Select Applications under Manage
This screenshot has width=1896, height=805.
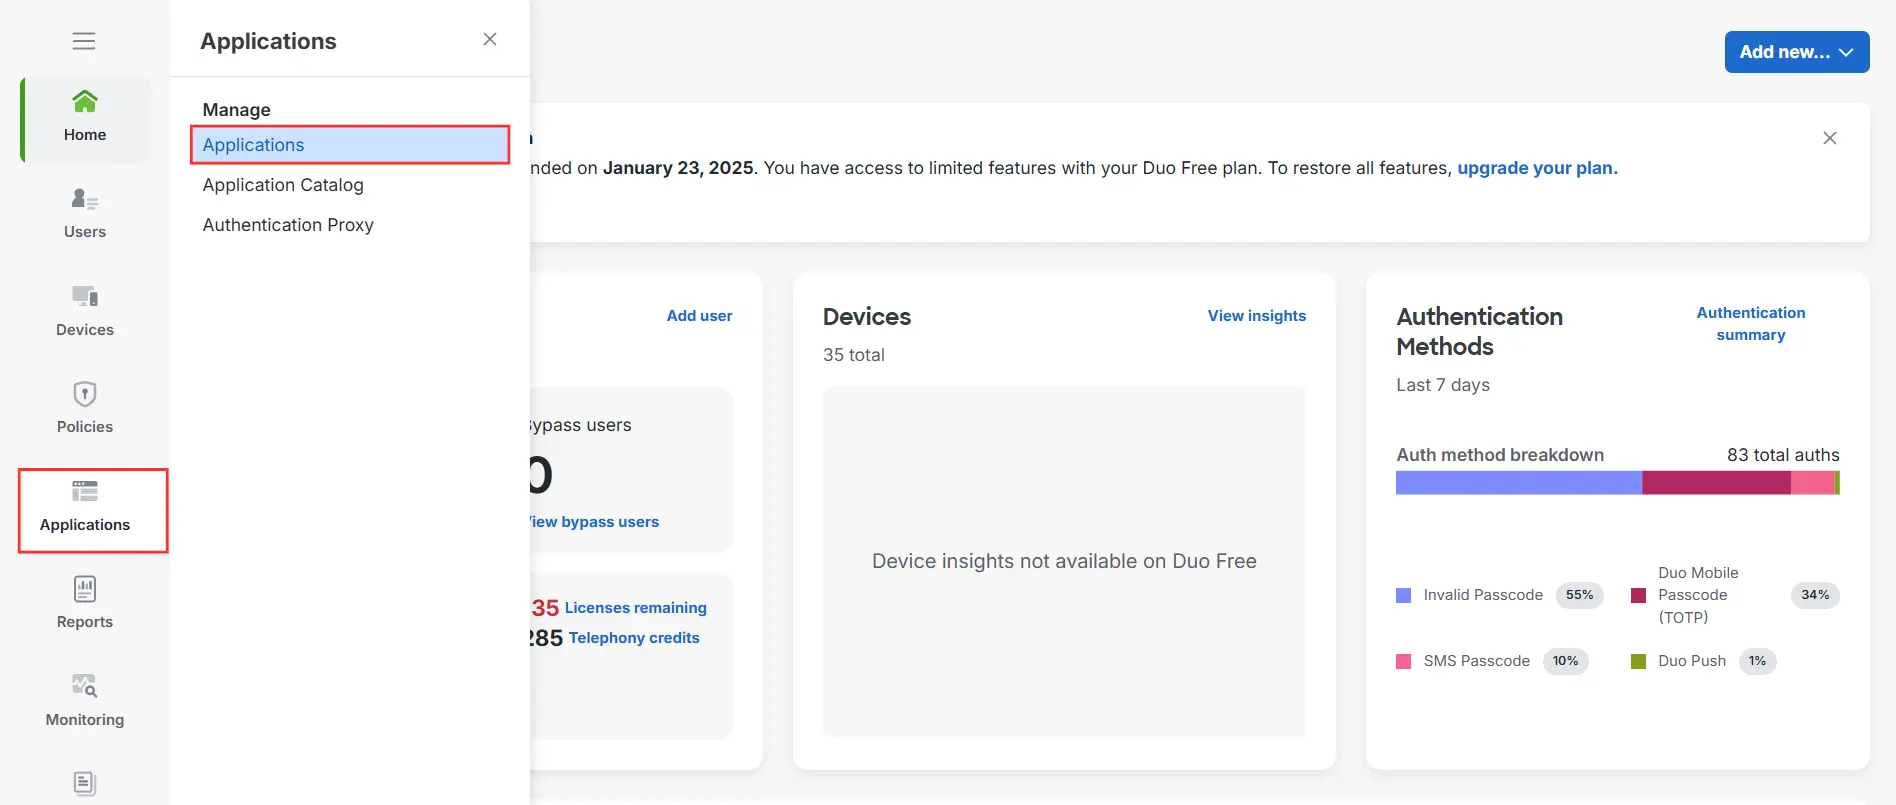pos(350,145)
